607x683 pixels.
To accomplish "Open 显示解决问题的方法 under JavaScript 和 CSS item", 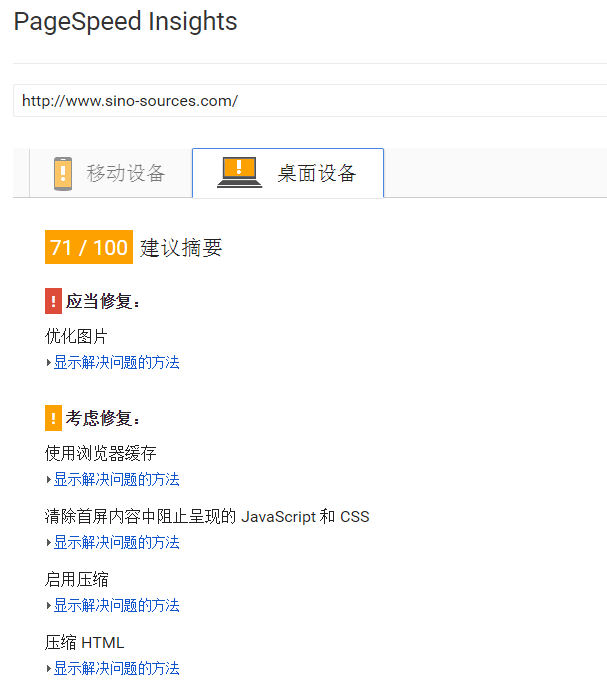I will (116, 543).
